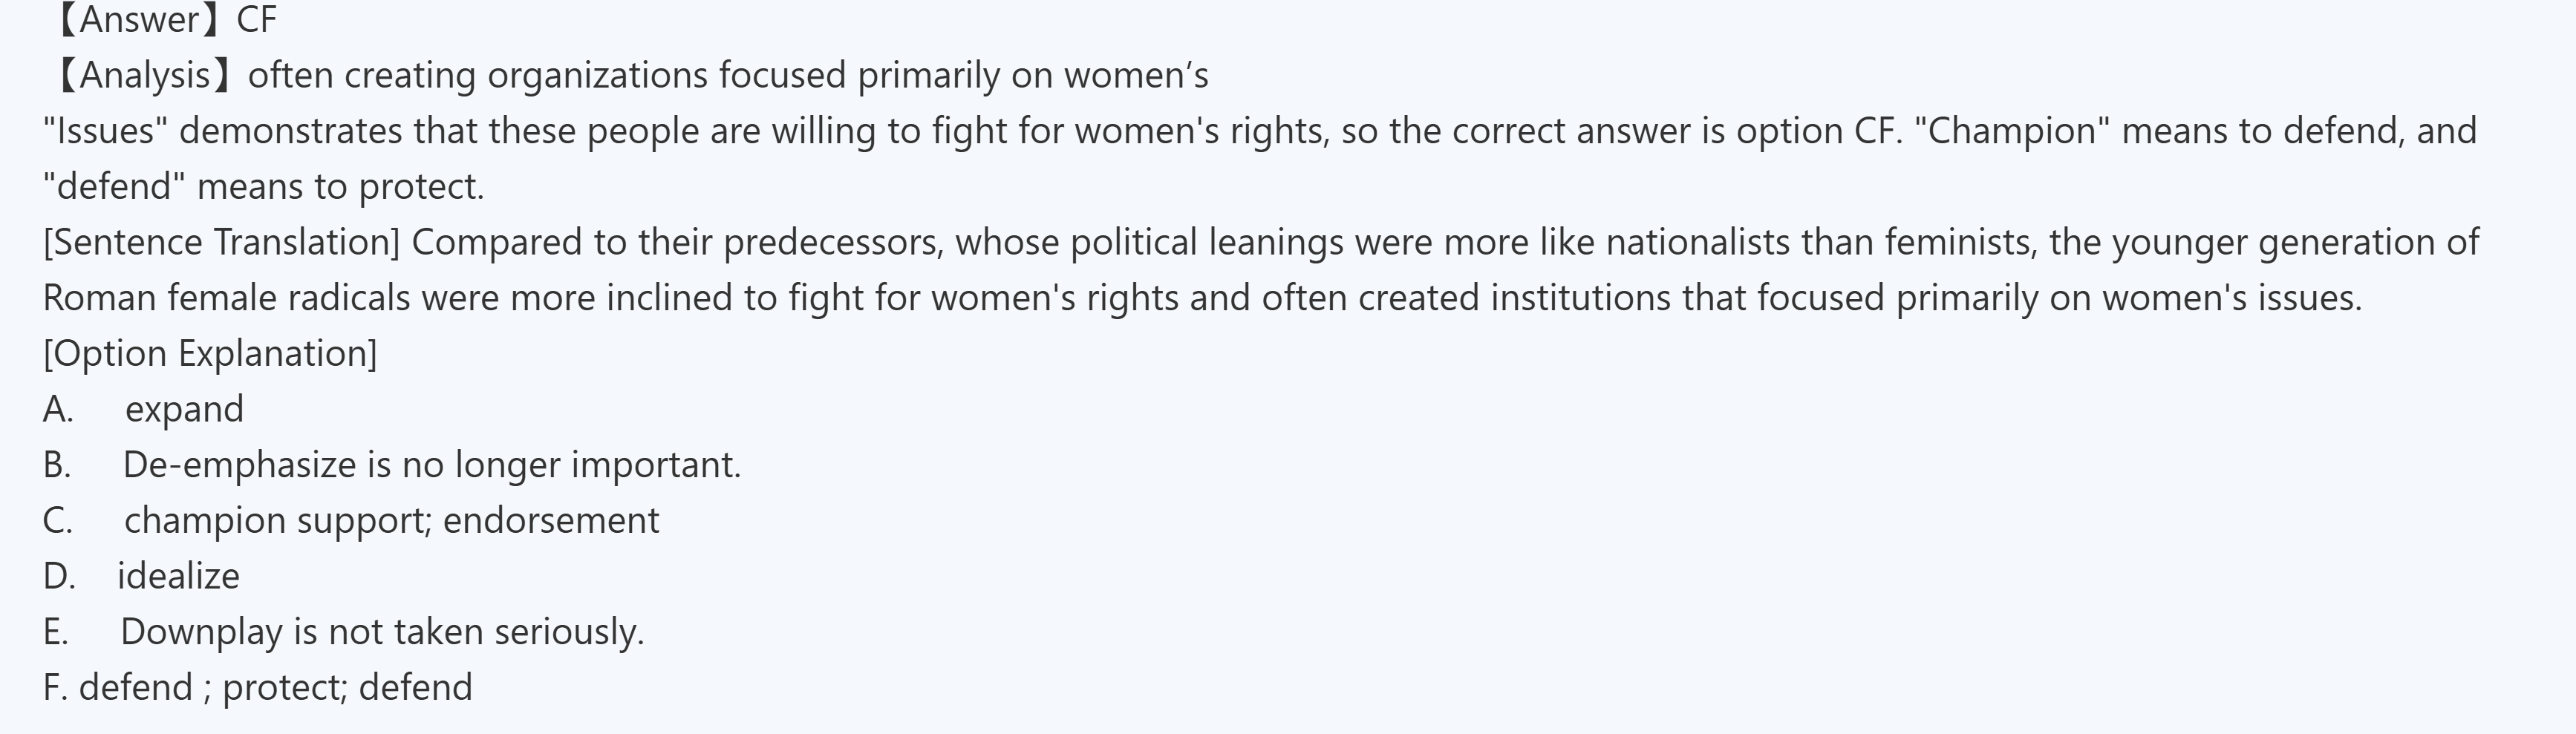
Task: Click the [Sentence Translation] label
Action: [x=221, y=243]
